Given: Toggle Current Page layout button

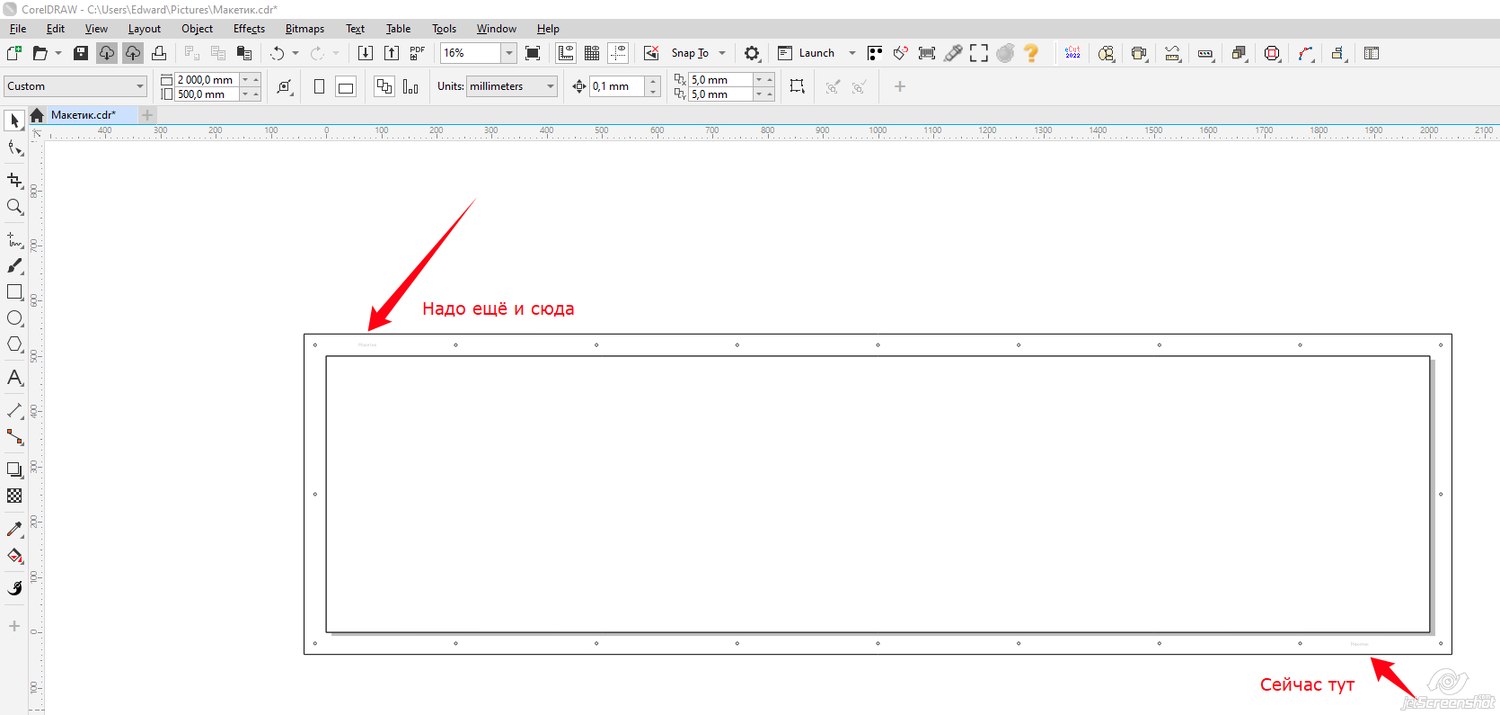Looking at the screenshot, I should pyautogui.click(x=410, y=87).
